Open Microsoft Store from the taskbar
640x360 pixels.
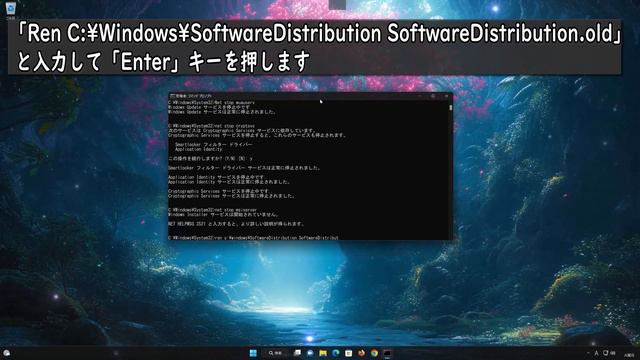pyautogui.click(x=349, y=353)
